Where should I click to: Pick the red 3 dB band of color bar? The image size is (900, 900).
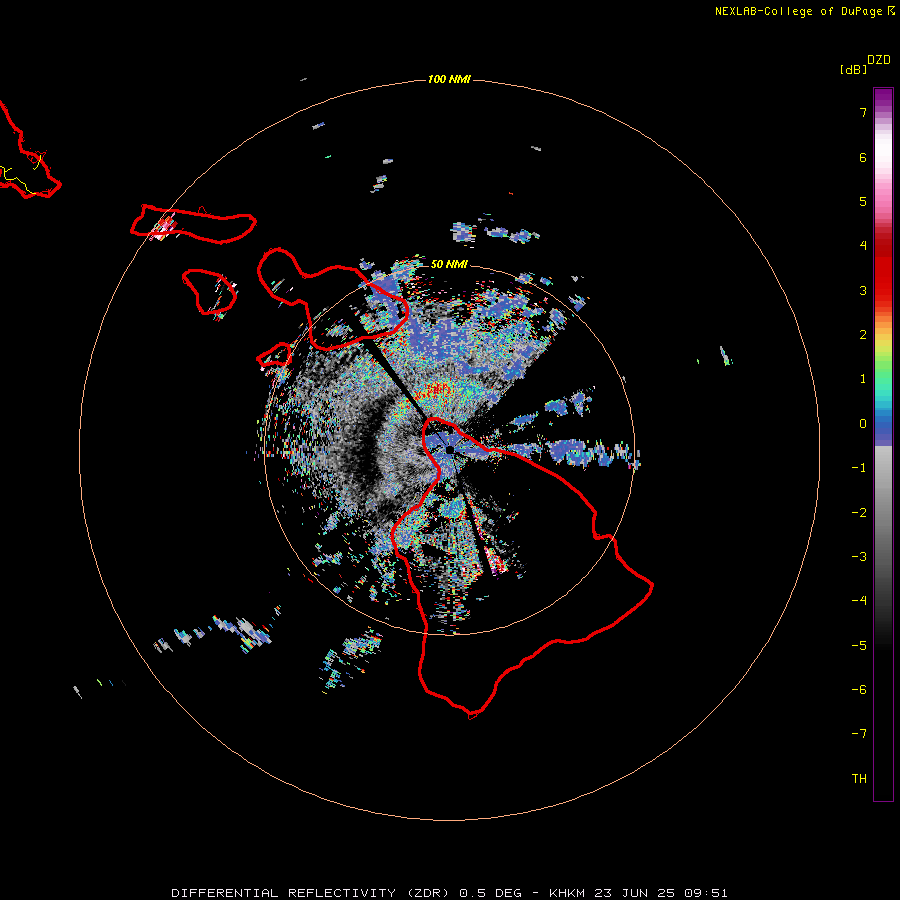[883, 287]
